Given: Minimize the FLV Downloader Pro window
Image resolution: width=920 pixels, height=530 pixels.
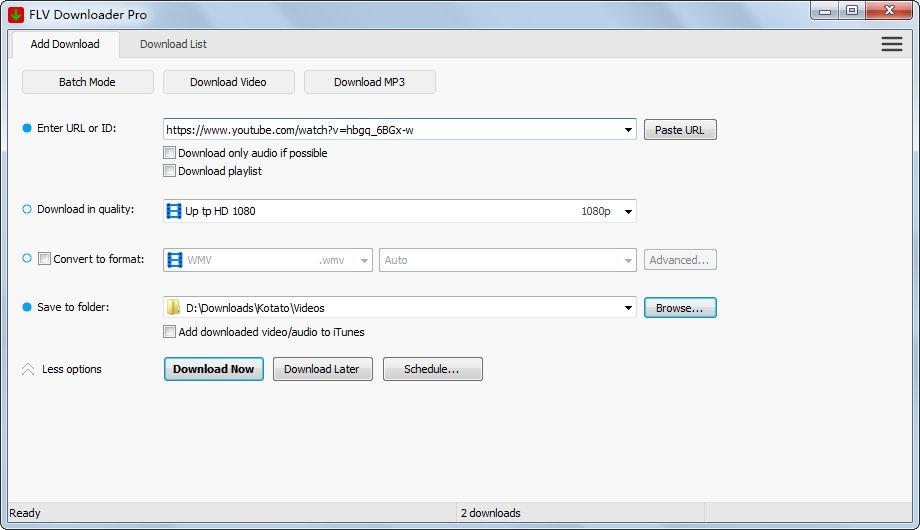Looking at the screenshot, I should (x=824, y=11).
